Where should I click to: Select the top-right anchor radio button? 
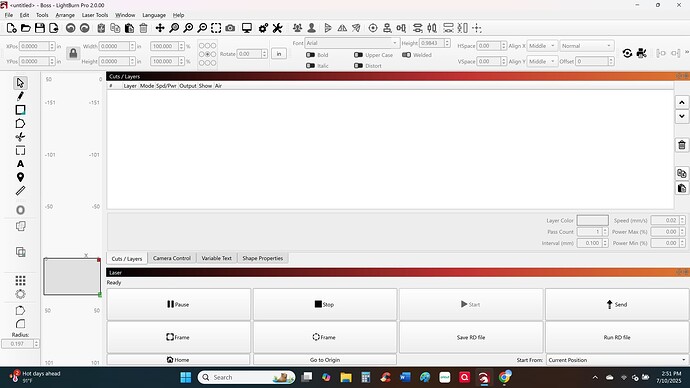click(213, 46)
